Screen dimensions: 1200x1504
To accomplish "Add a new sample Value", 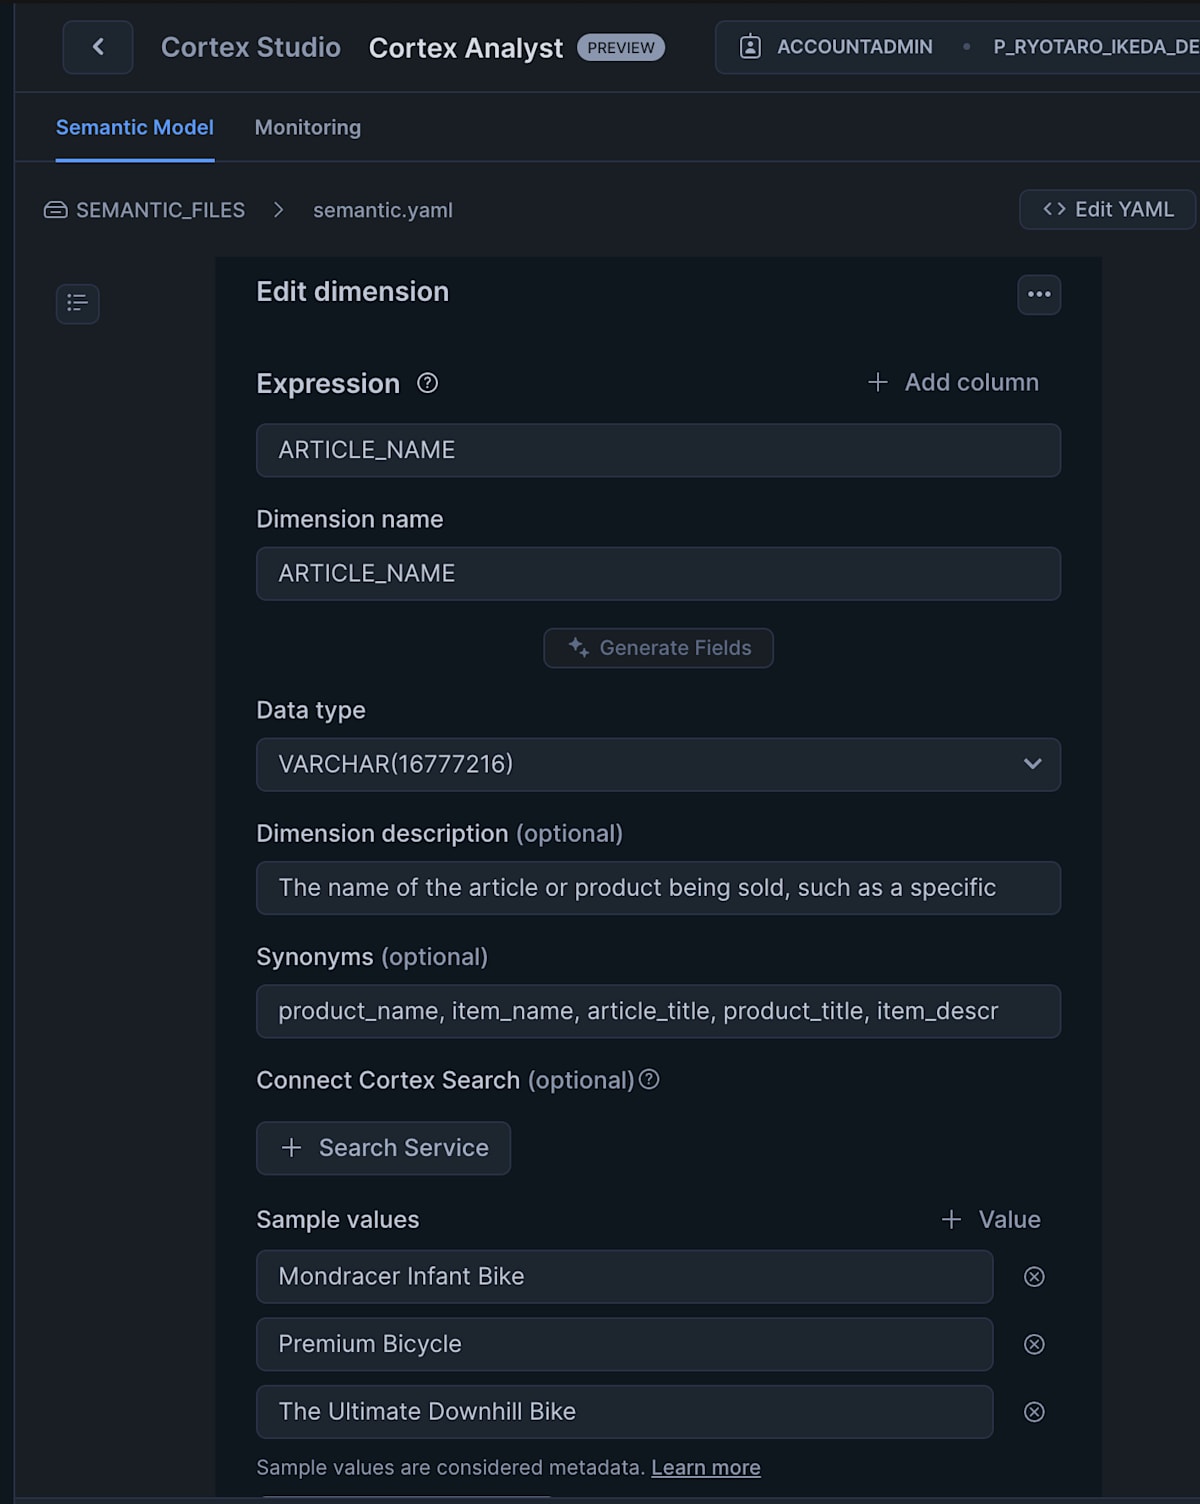I will (991, 1220).
